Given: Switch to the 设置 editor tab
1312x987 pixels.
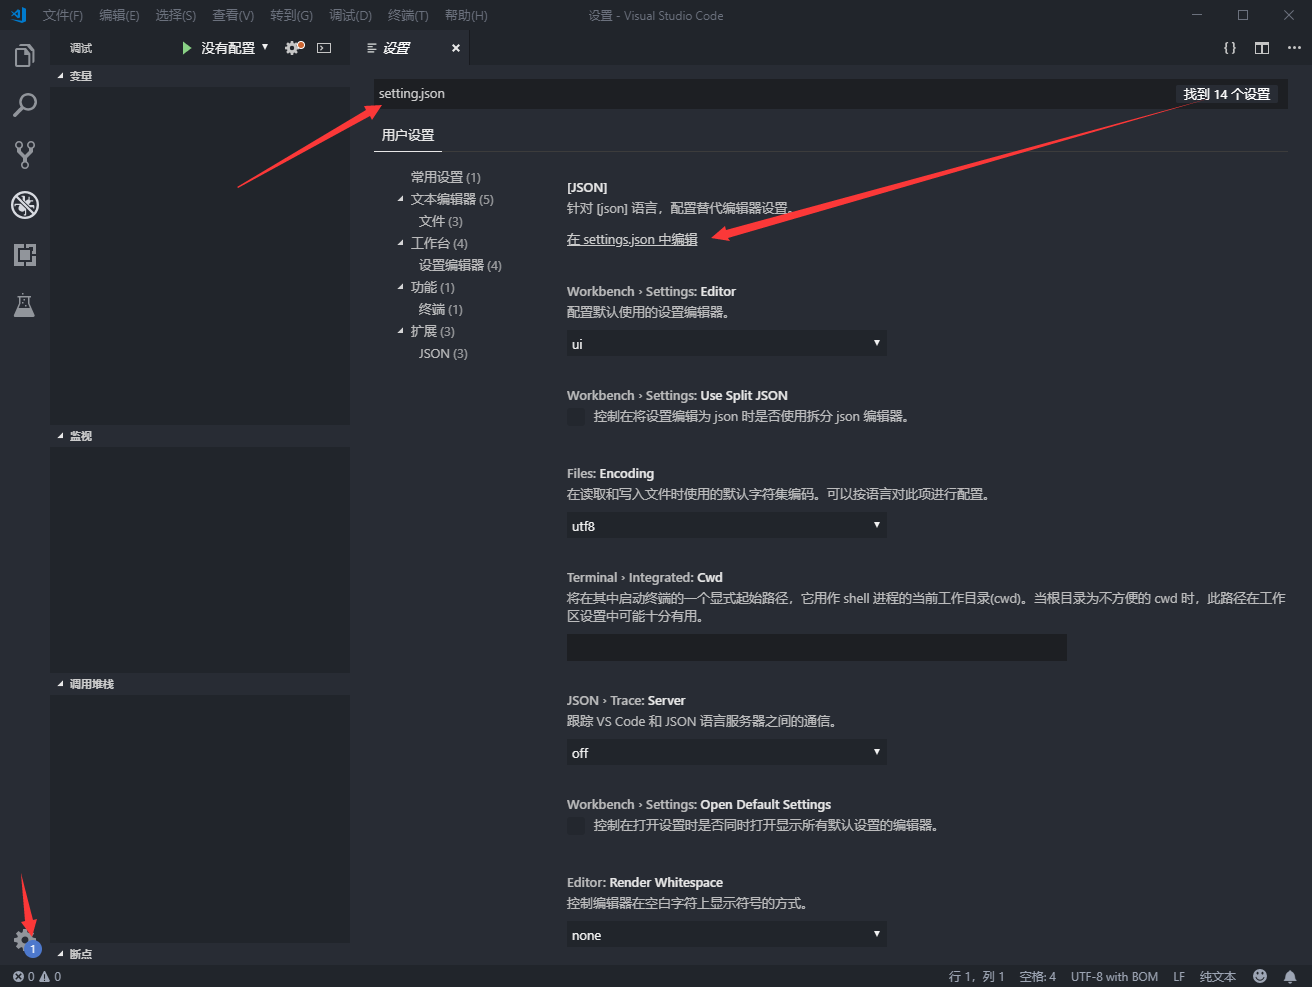Looking at the screenshot, I should pyautogui.click(x=394, y=47).
